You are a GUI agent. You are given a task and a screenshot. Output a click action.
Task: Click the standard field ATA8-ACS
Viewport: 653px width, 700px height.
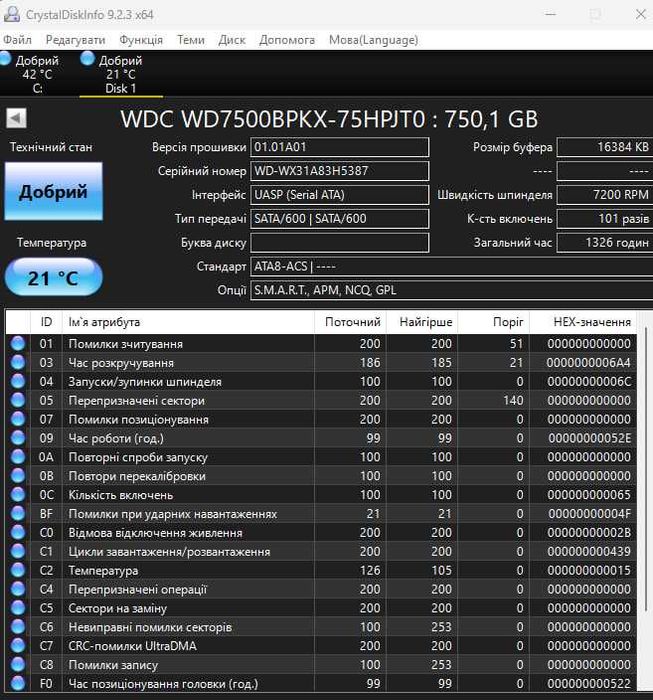[x=452, y=266]
